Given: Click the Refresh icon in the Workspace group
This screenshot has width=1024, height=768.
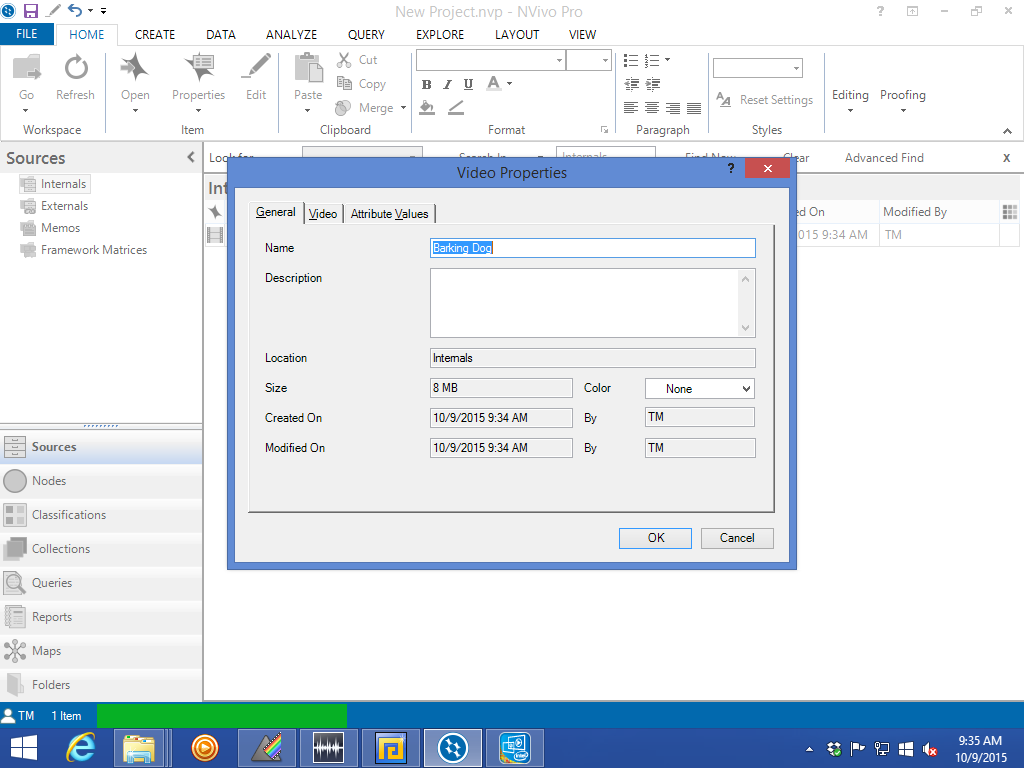Looking at the screenshot, I should pyautogui.click(x=75, y=70).
